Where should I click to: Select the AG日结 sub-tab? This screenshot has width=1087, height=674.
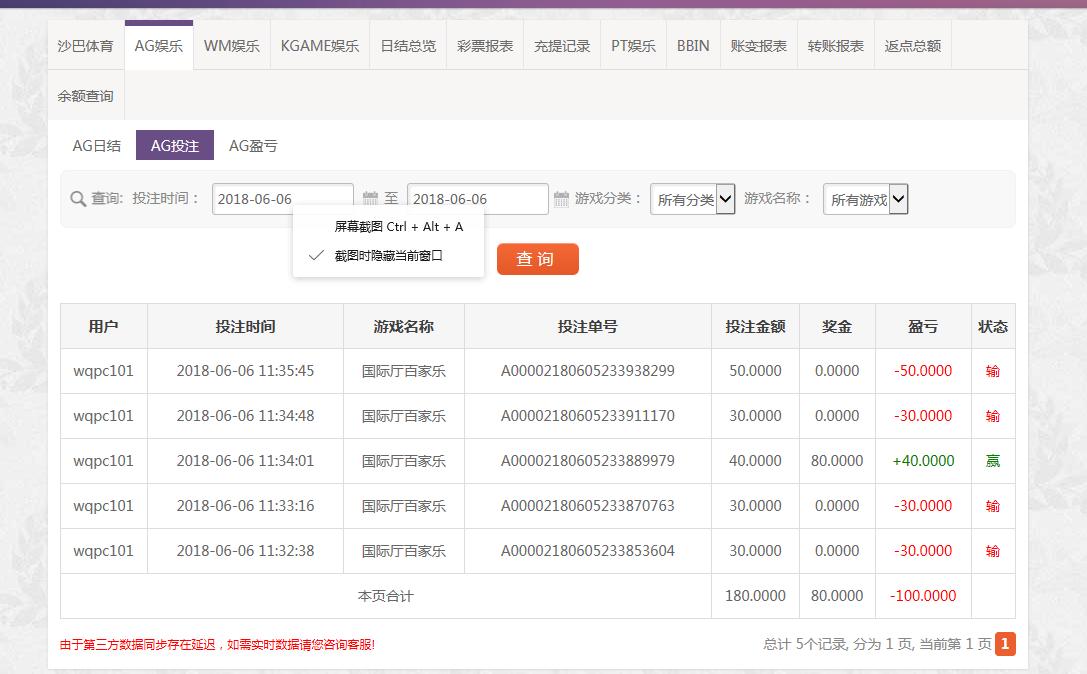click(x=96, y=146)
